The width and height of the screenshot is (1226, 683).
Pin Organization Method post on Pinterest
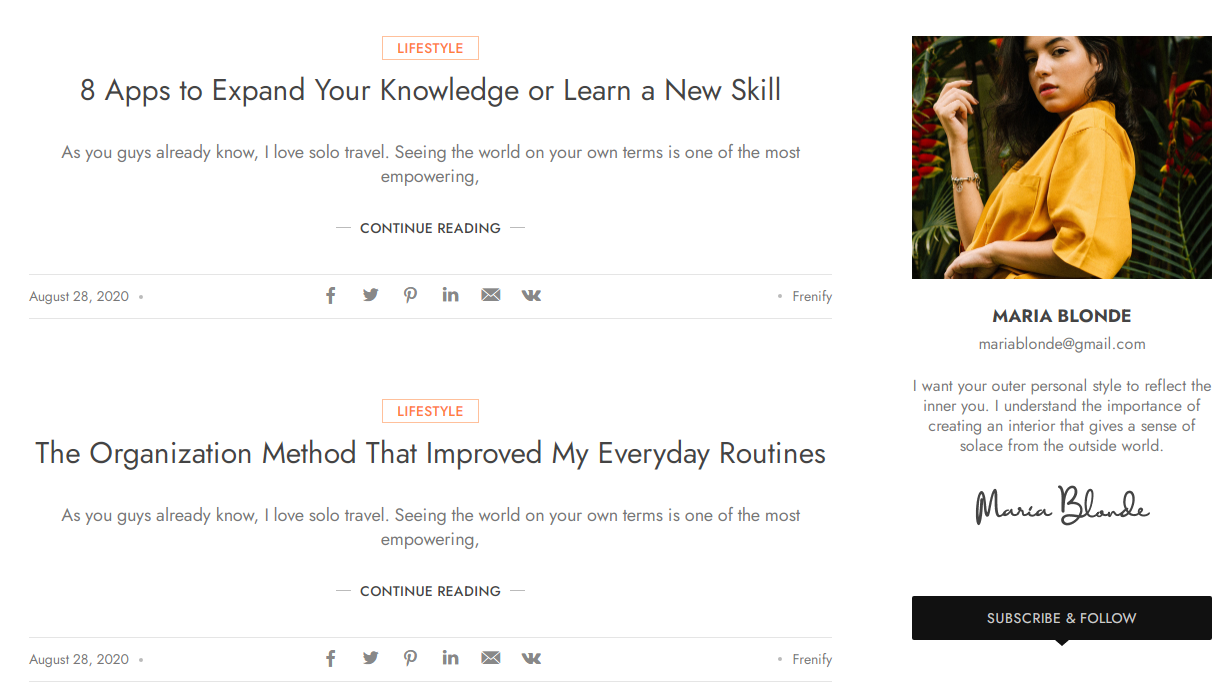(x=410, y=658)
